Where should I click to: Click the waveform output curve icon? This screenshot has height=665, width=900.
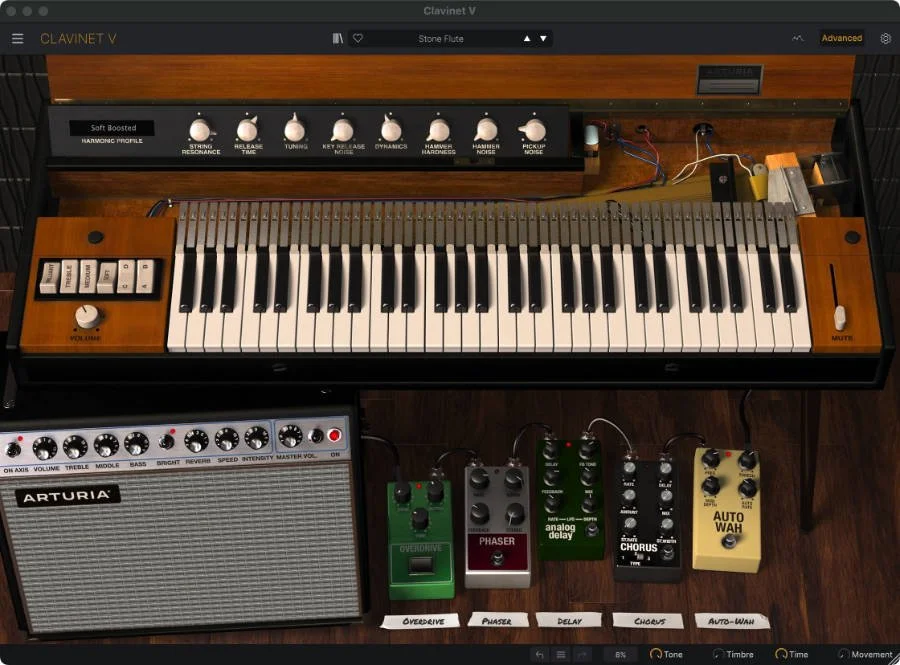point(795,38)
